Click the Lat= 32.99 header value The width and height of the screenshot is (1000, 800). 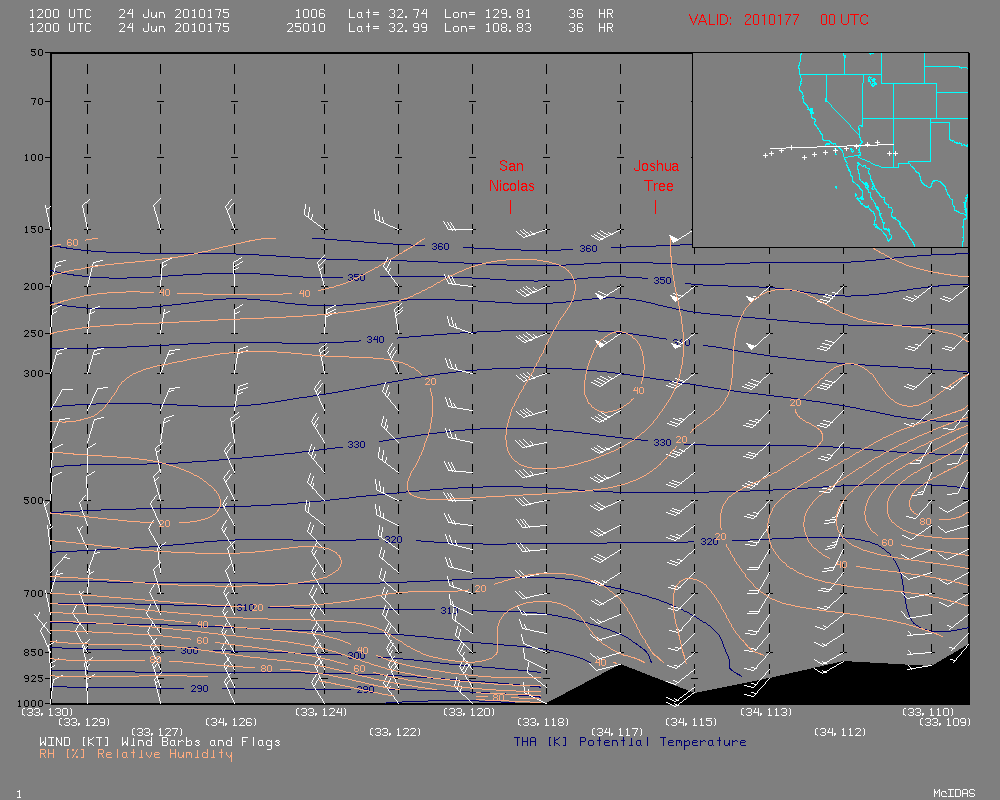388,27
